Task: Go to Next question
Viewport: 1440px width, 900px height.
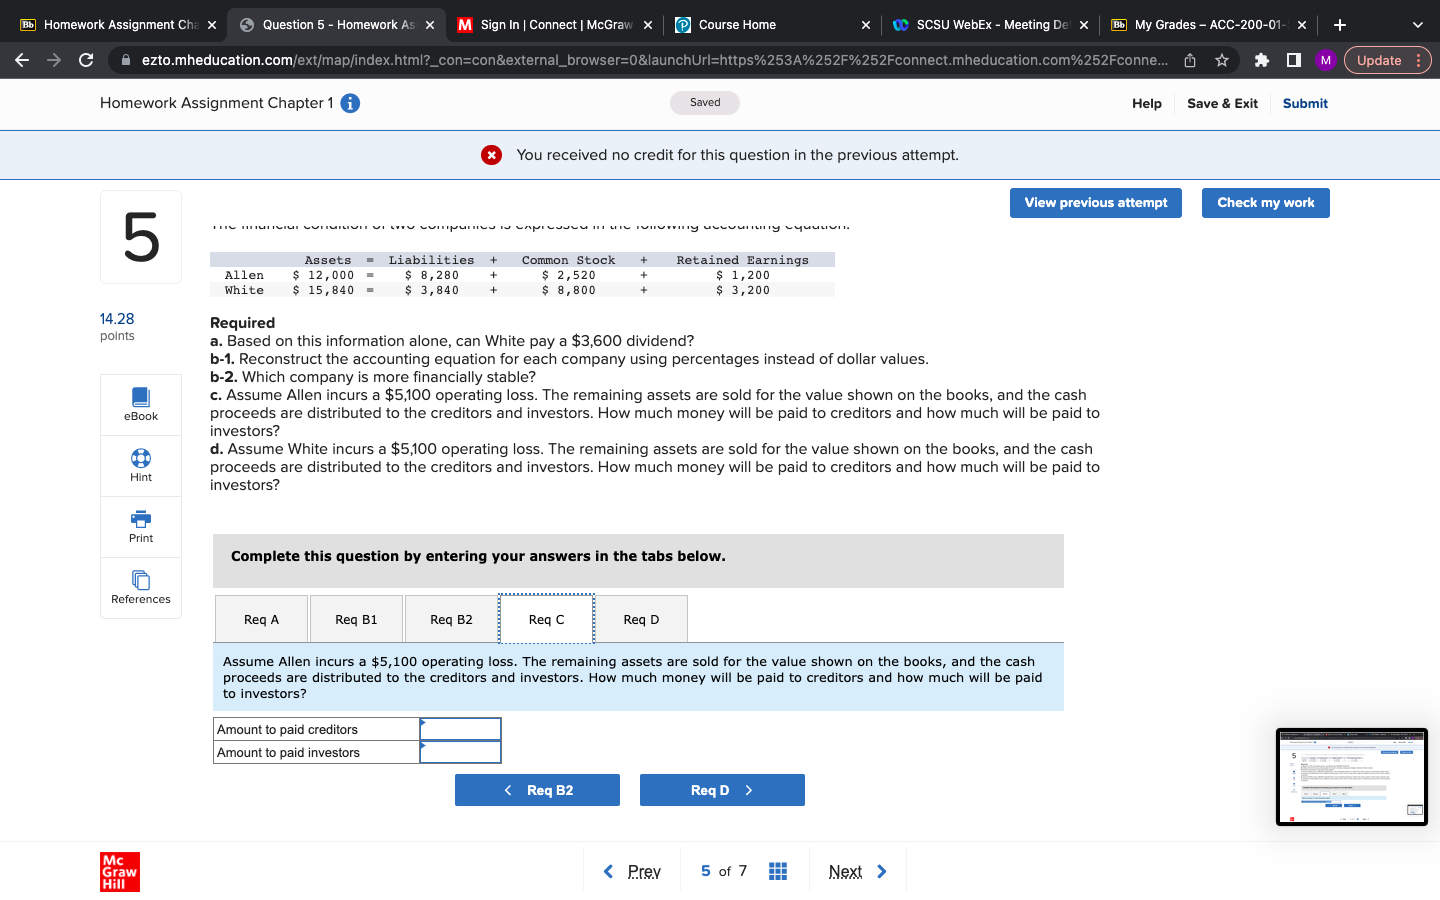Action: [858, 871]
